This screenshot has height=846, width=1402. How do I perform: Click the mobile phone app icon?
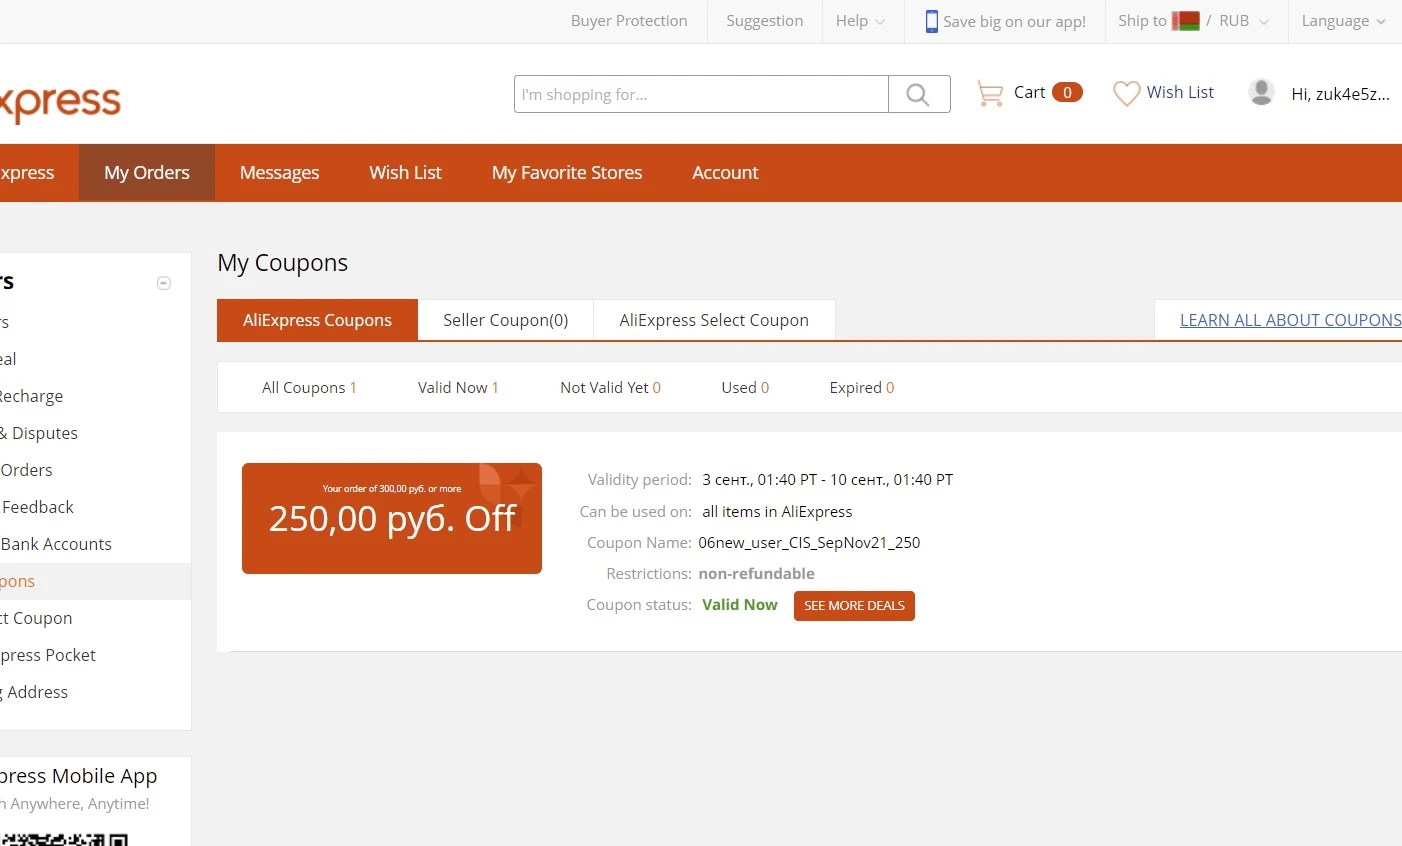click(x=931, y=21)
